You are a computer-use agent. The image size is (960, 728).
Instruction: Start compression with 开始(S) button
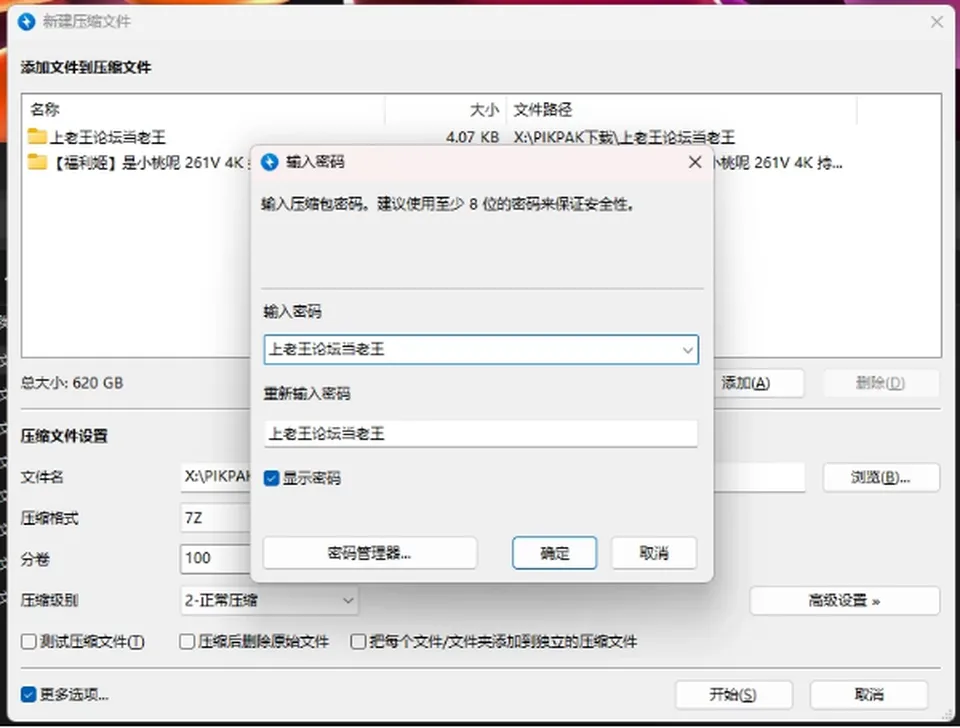coord(733,695)
